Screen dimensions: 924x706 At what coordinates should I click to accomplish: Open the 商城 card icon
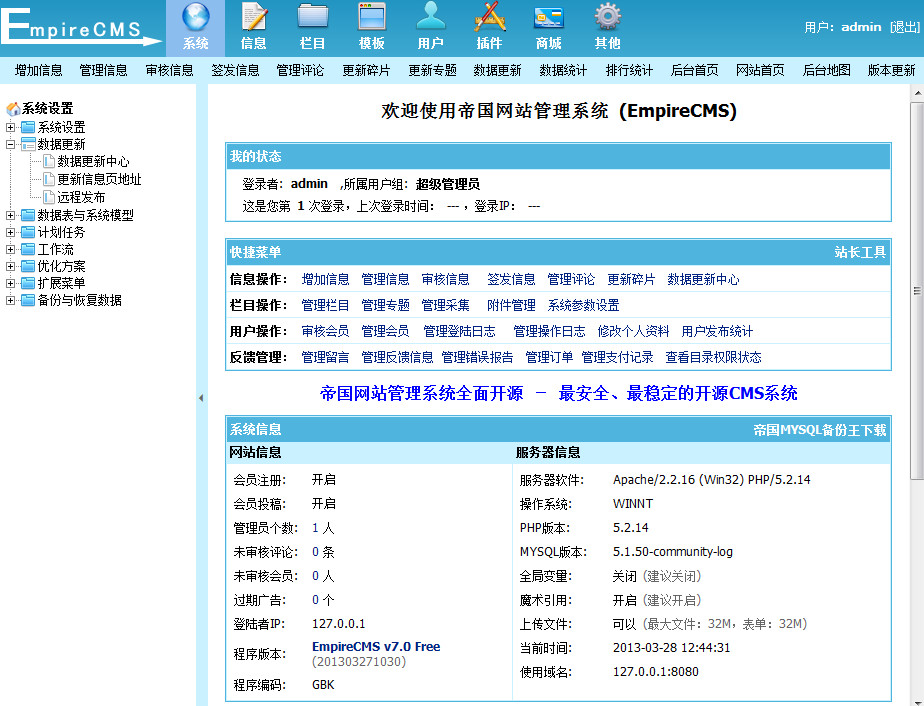click(549, 18)
